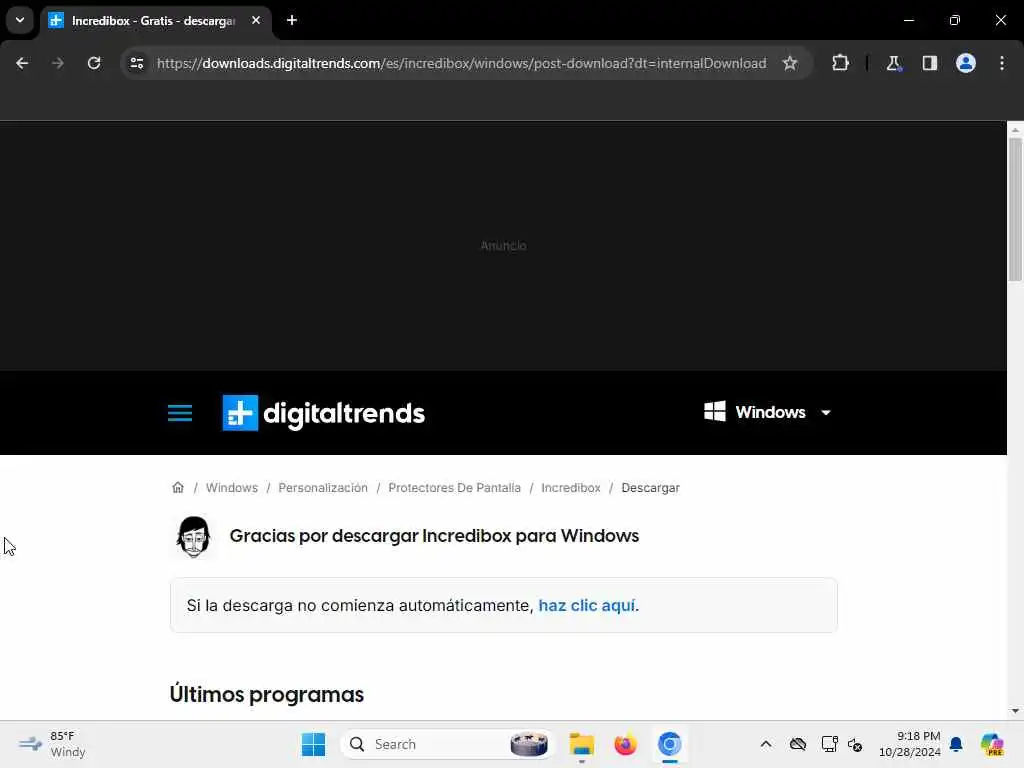Click the Incredibox app face icon
The width and height of the screenshot is (1024, 768).
tap(193, 536)
